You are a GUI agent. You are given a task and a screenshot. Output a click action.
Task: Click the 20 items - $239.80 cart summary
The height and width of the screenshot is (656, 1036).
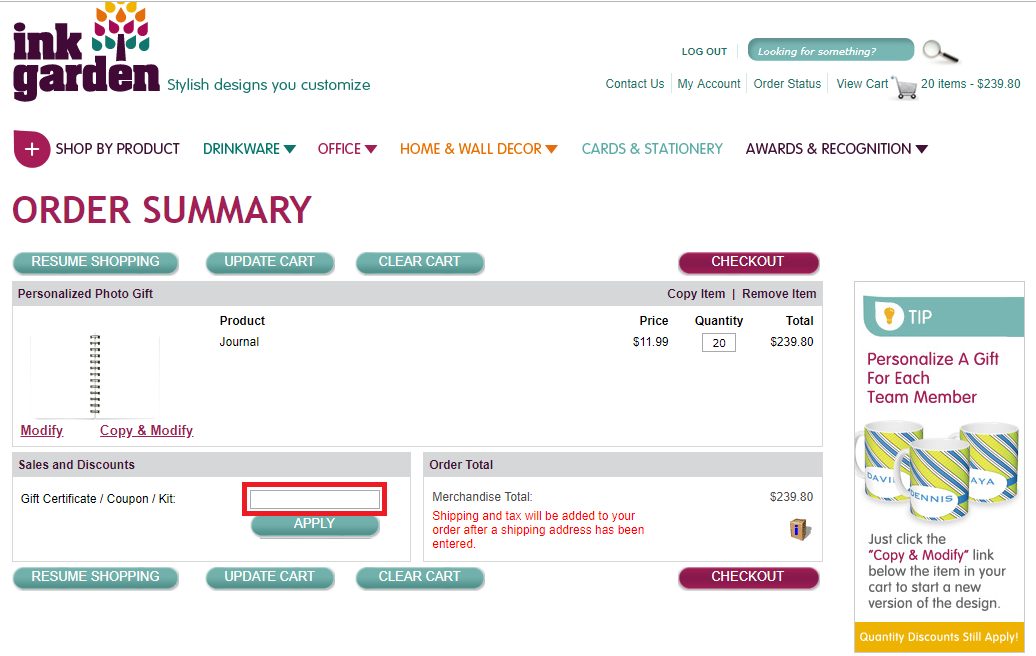click(x=971, y=84)
